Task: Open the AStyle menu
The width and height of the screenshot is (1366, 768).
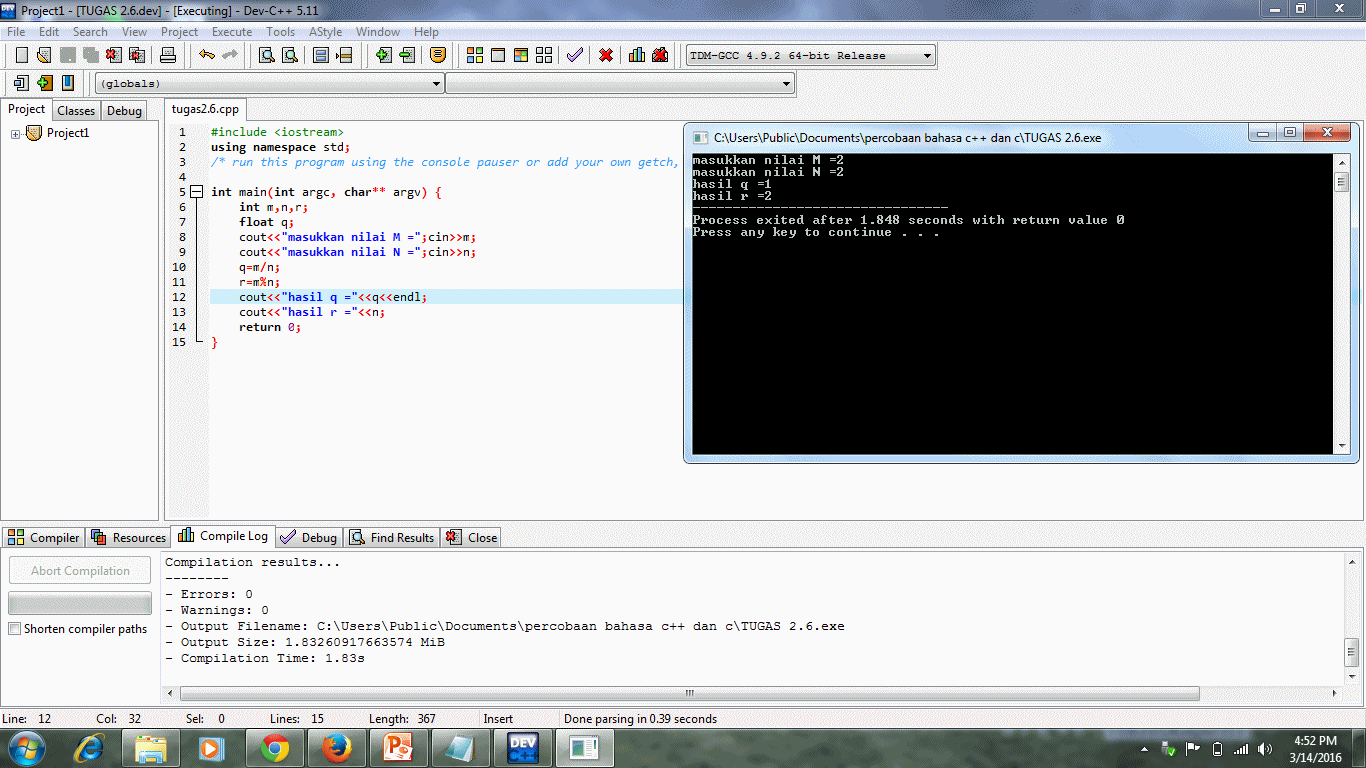Action: click(326, 32)
